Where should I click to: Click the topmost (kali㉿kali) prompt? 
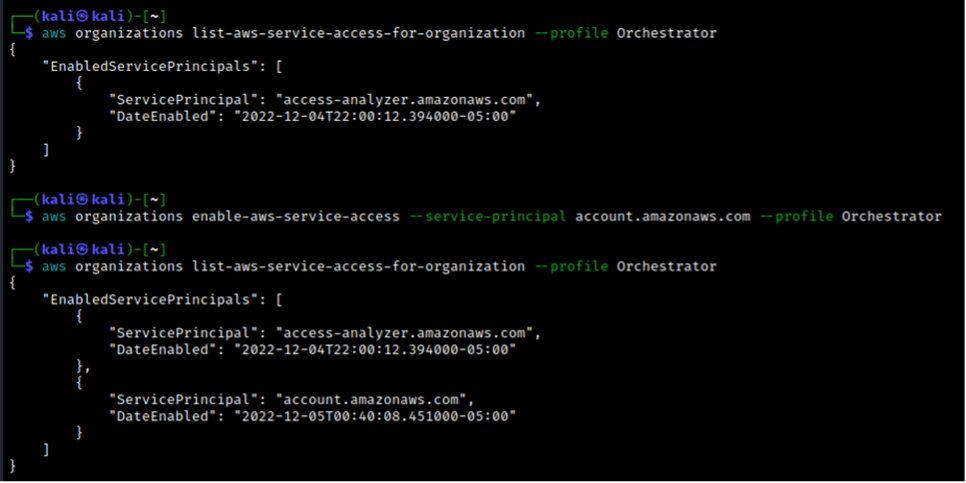[x=77, y=16]
